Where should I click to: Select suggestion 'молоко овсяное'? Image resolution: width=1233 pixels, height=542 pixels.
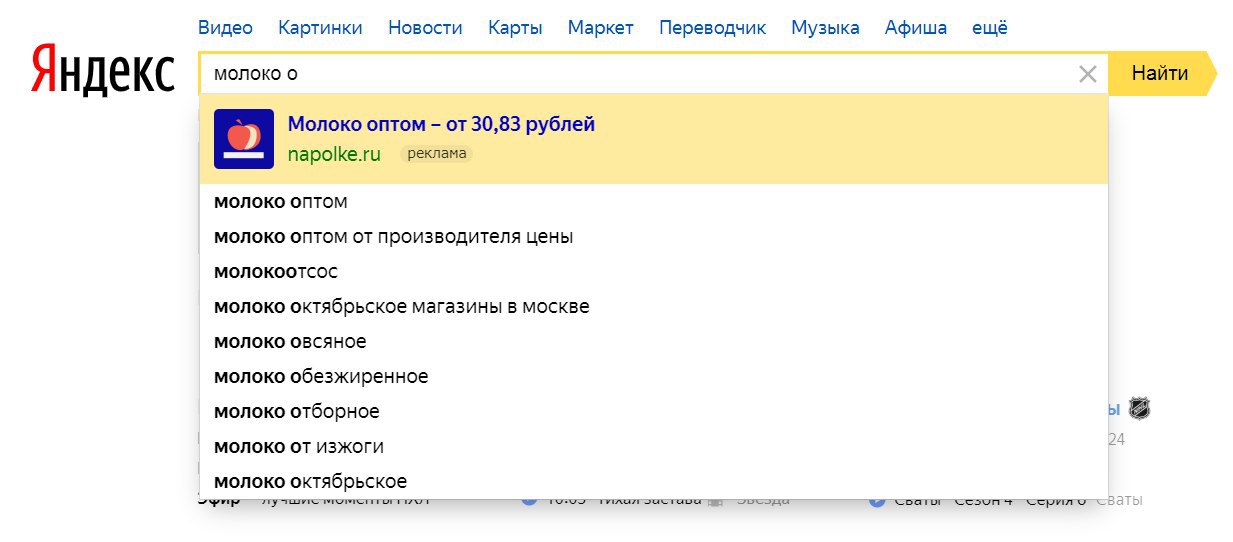point(653,342)
